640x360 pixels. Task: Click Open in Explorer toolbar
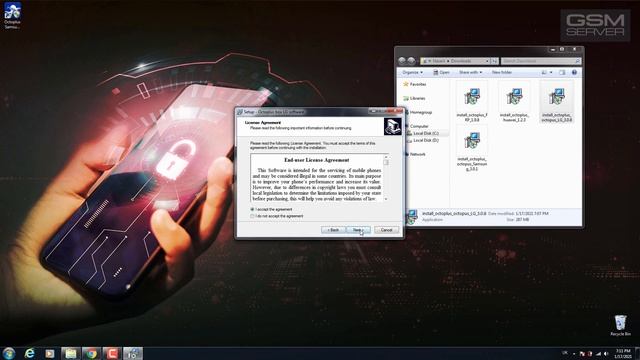(441, 72)
